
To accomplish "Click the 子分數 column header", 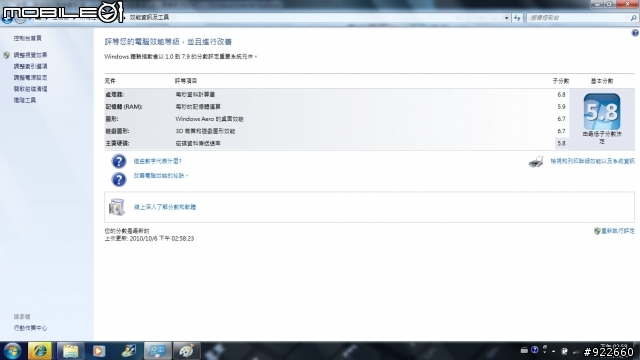I will click(x=561, y=81).
